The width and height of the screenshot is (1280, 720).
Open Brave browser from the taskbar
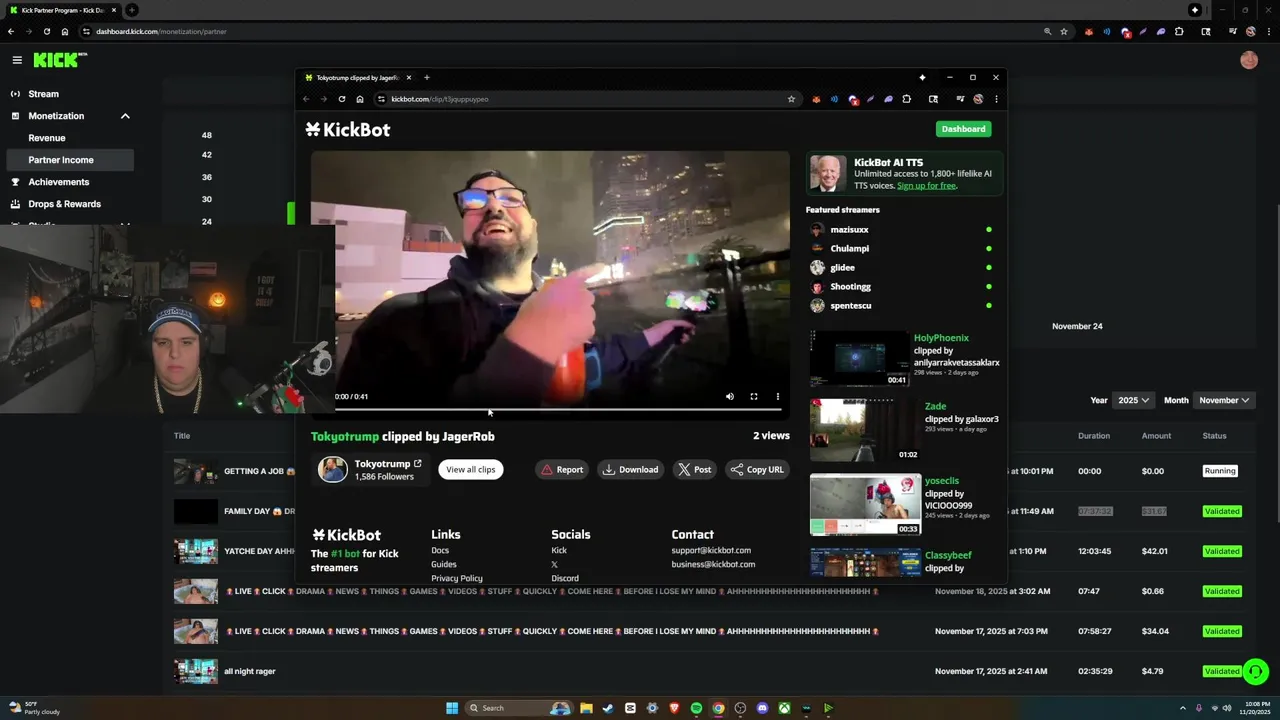coord(674,708)
